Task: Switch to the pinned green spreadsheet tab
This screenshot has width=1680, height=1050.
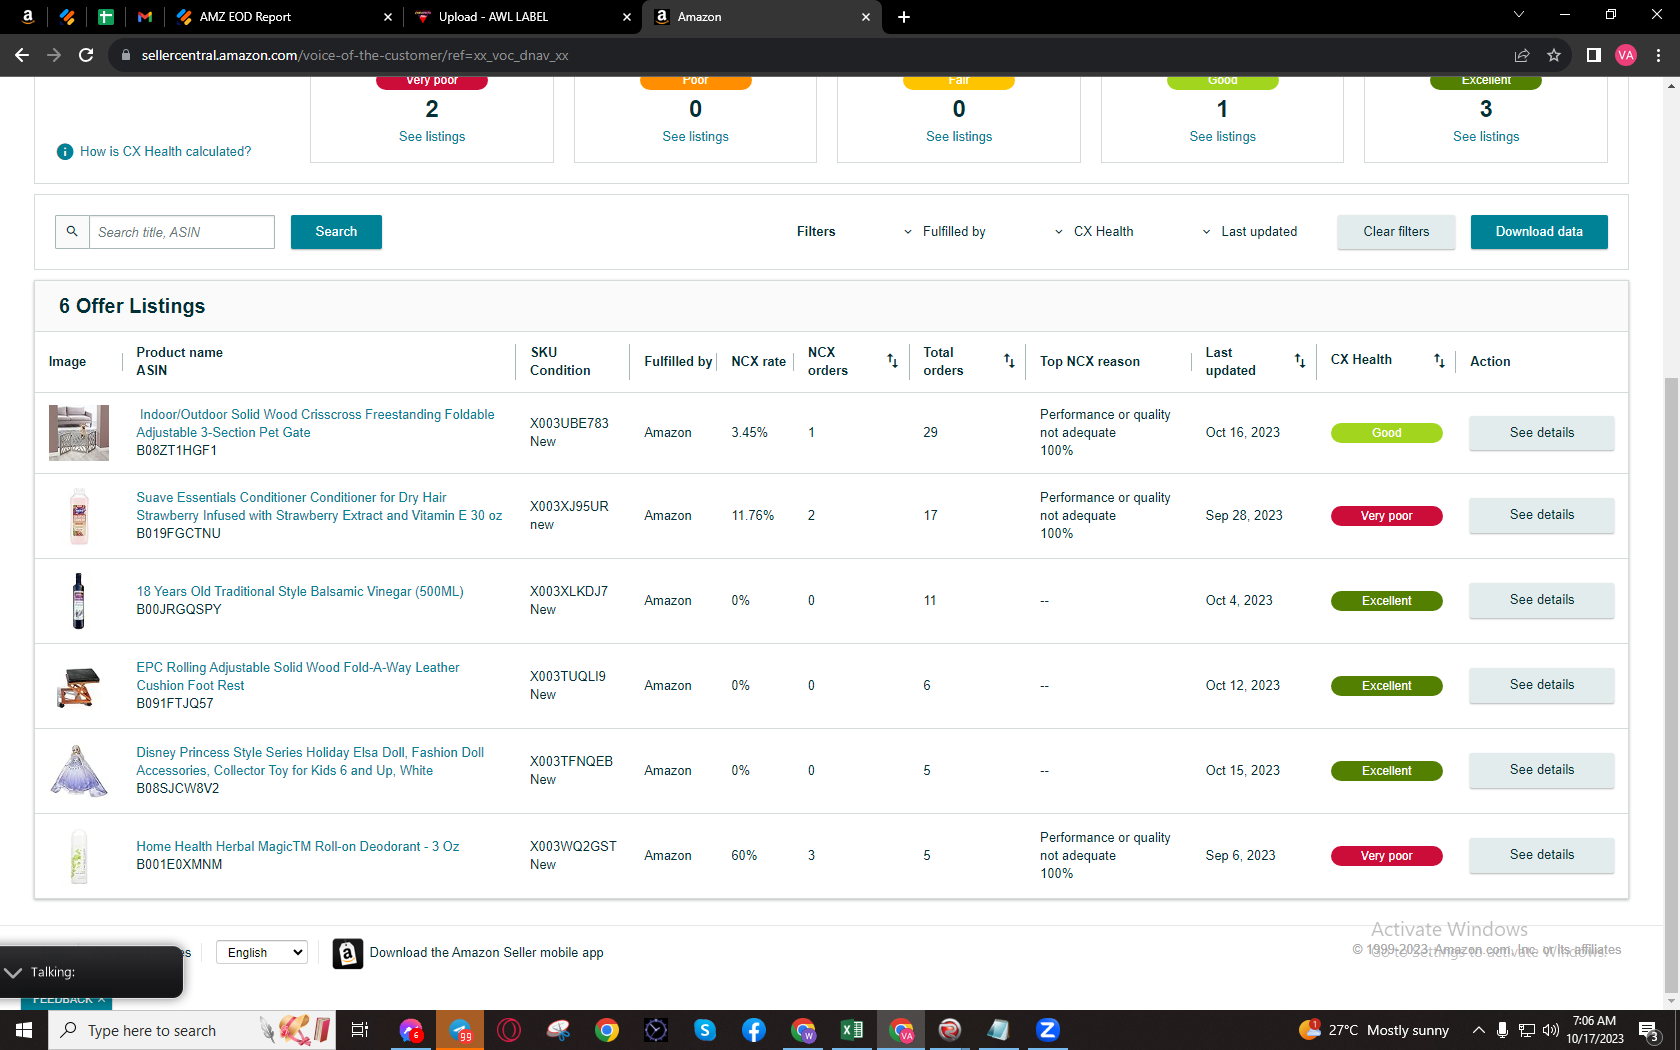Action: [106, 17]
